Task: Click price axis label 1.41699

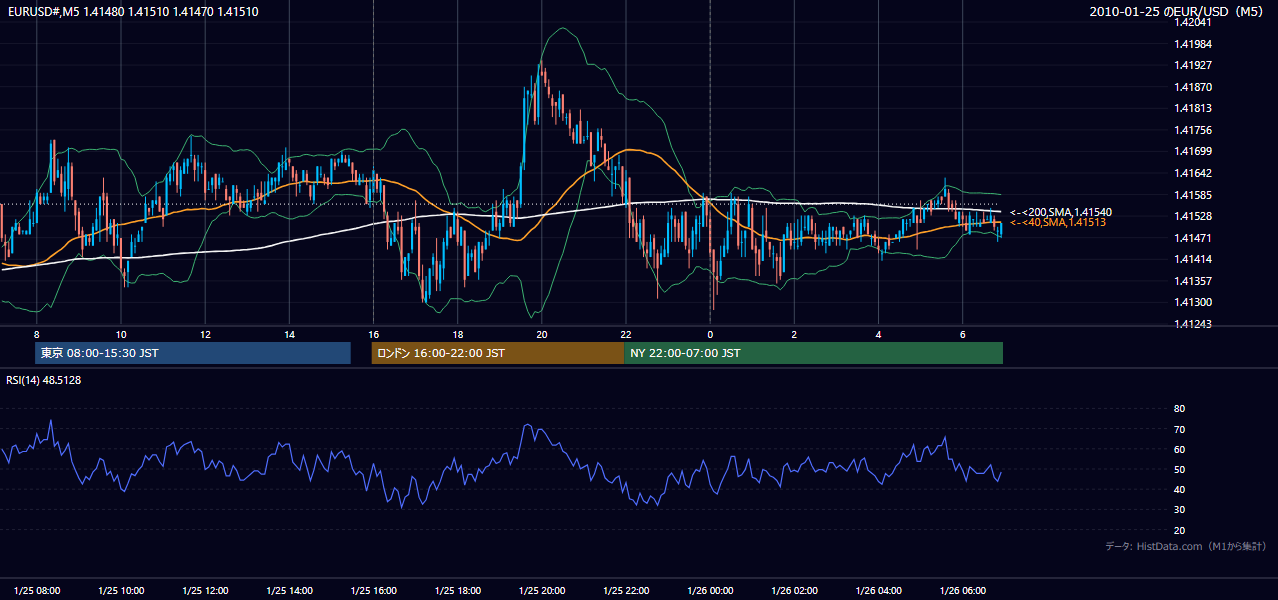Action: click(x=1191, y=151)
